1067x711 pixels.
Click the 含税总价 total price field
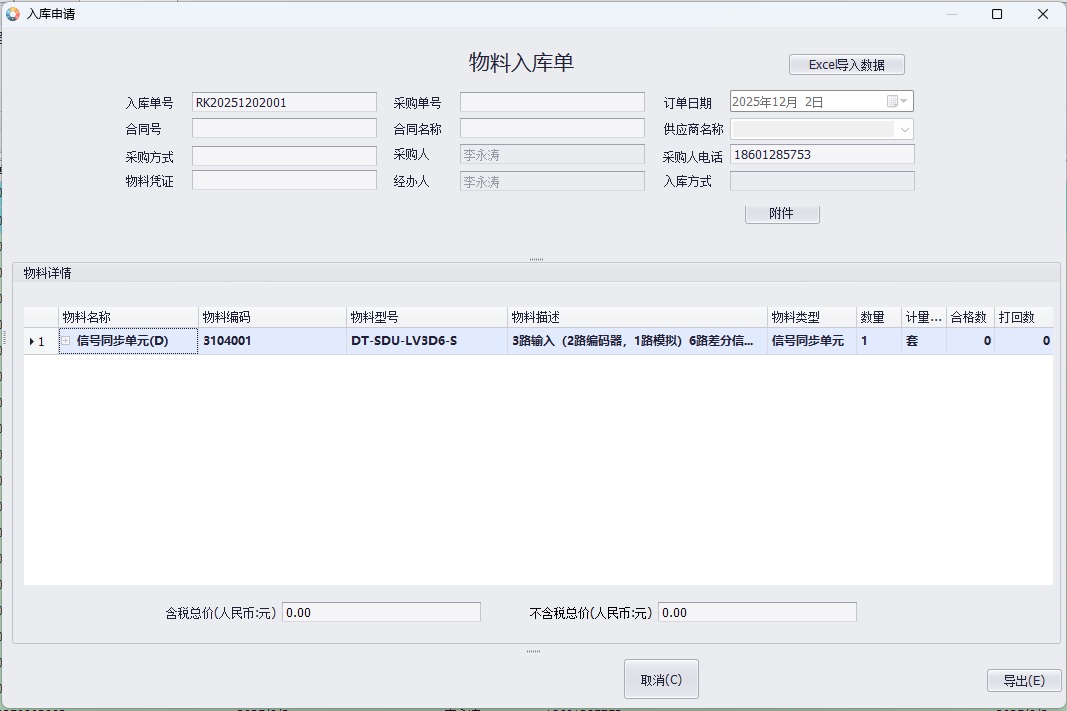pos(381,612)
